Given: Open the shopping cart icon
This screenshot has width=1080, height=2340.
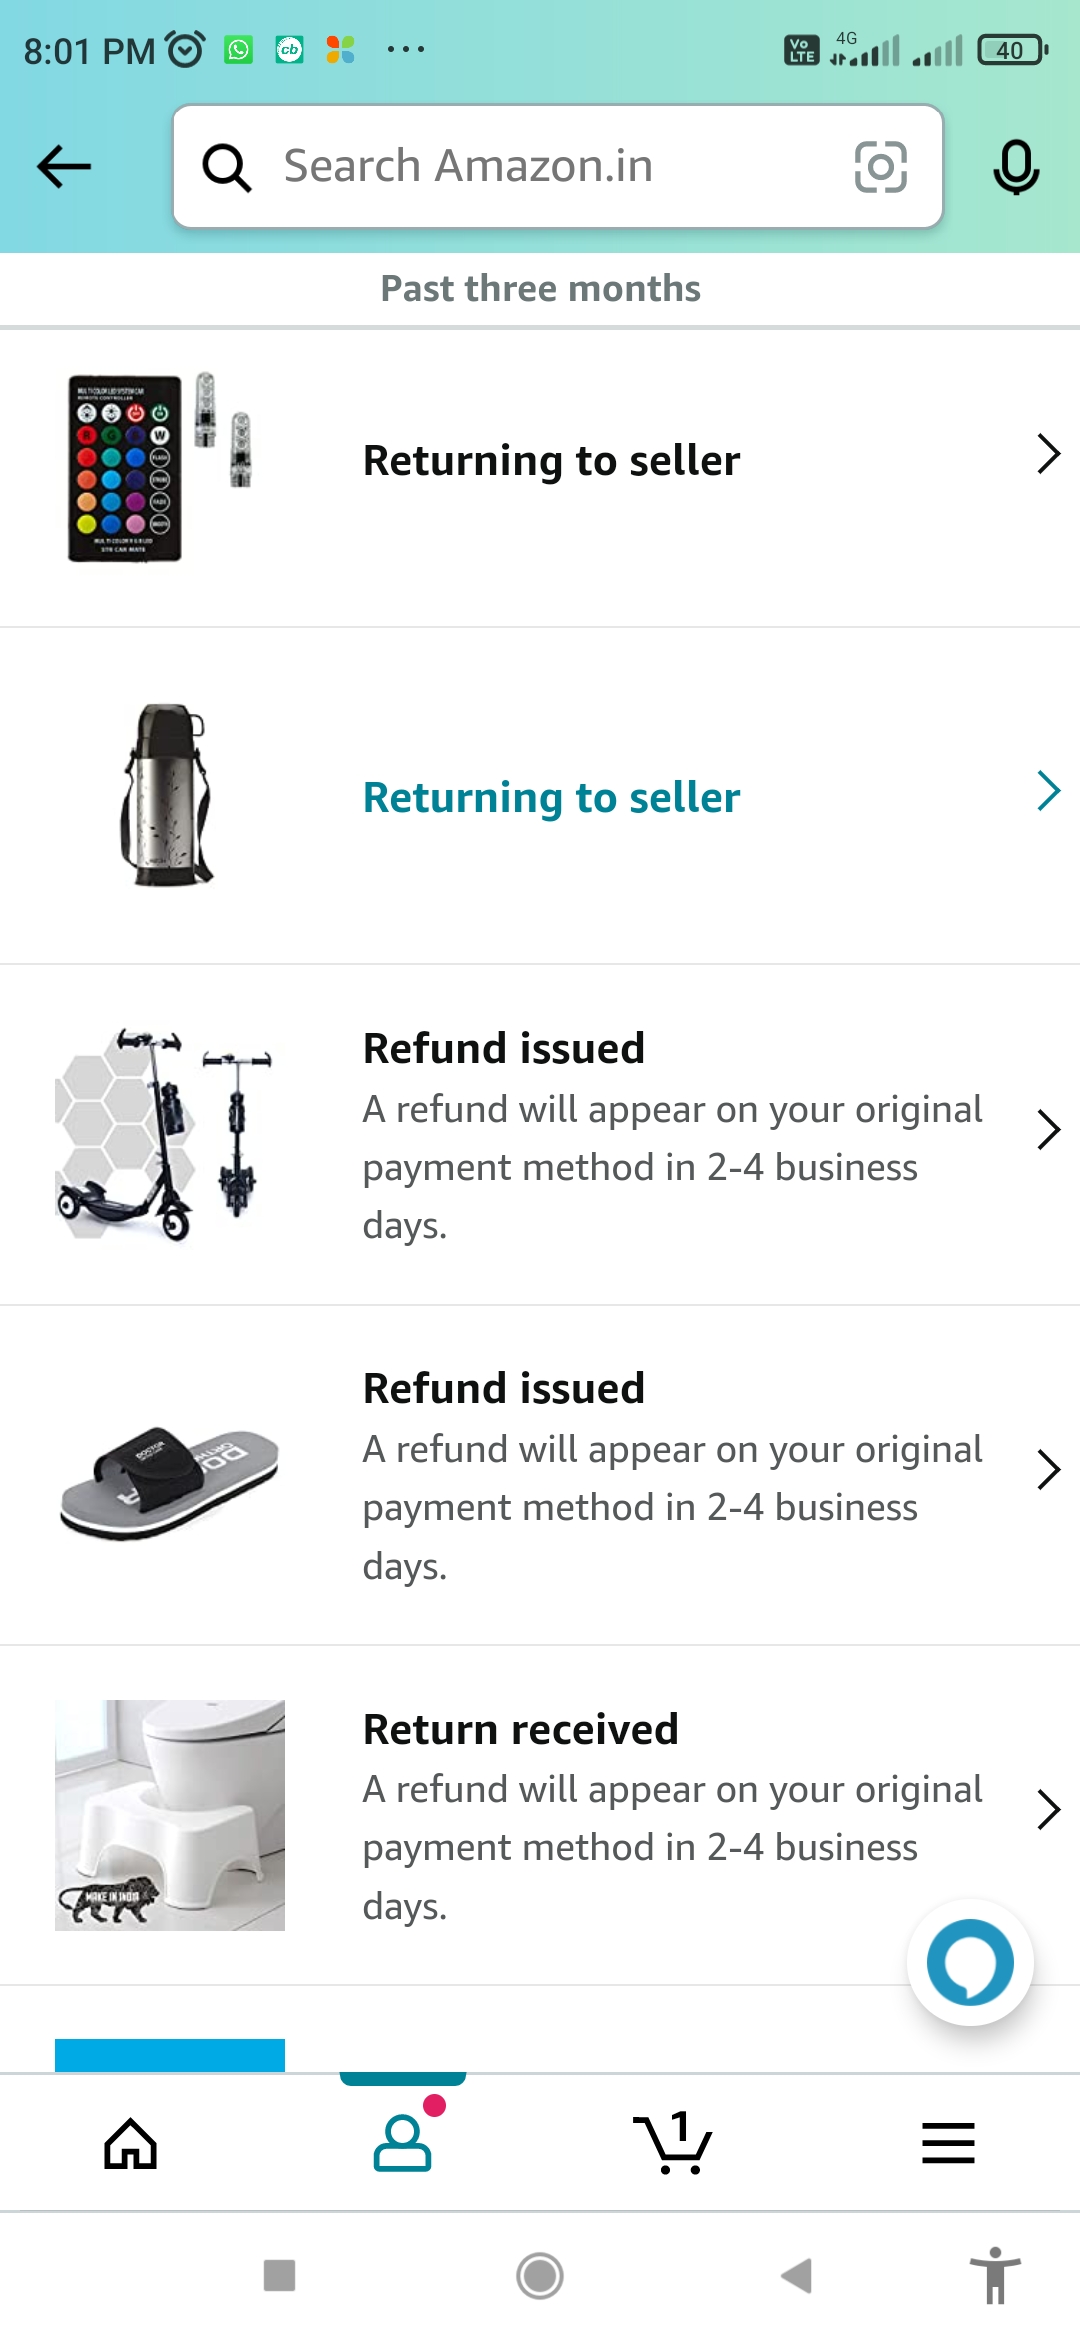Looking at the screenshot, I should coord(674,2143).
